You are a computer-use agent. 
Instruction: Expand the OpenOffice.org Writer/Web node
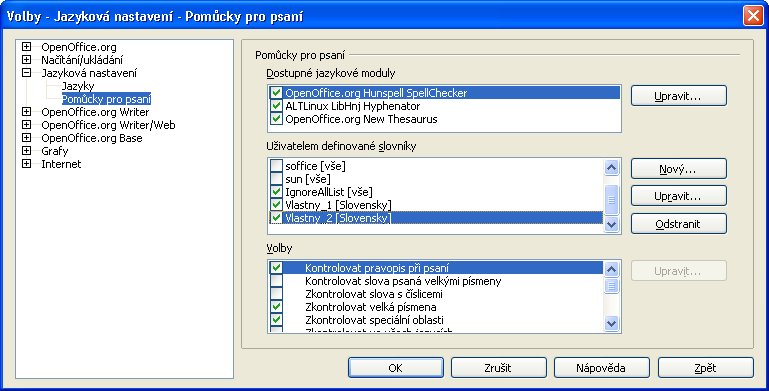[26, 125]
